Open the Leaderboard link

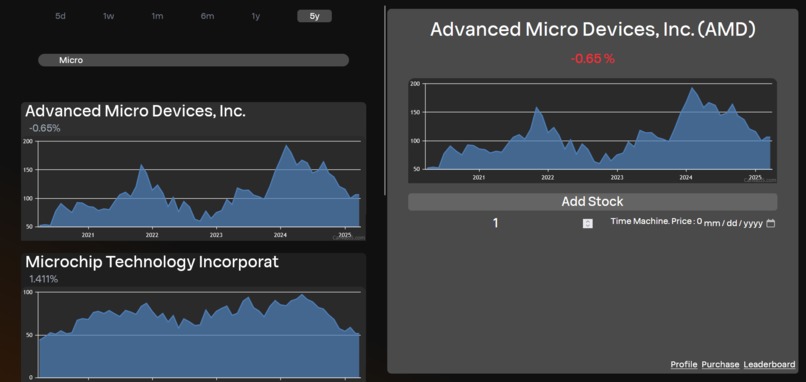(x=769, y=365)
